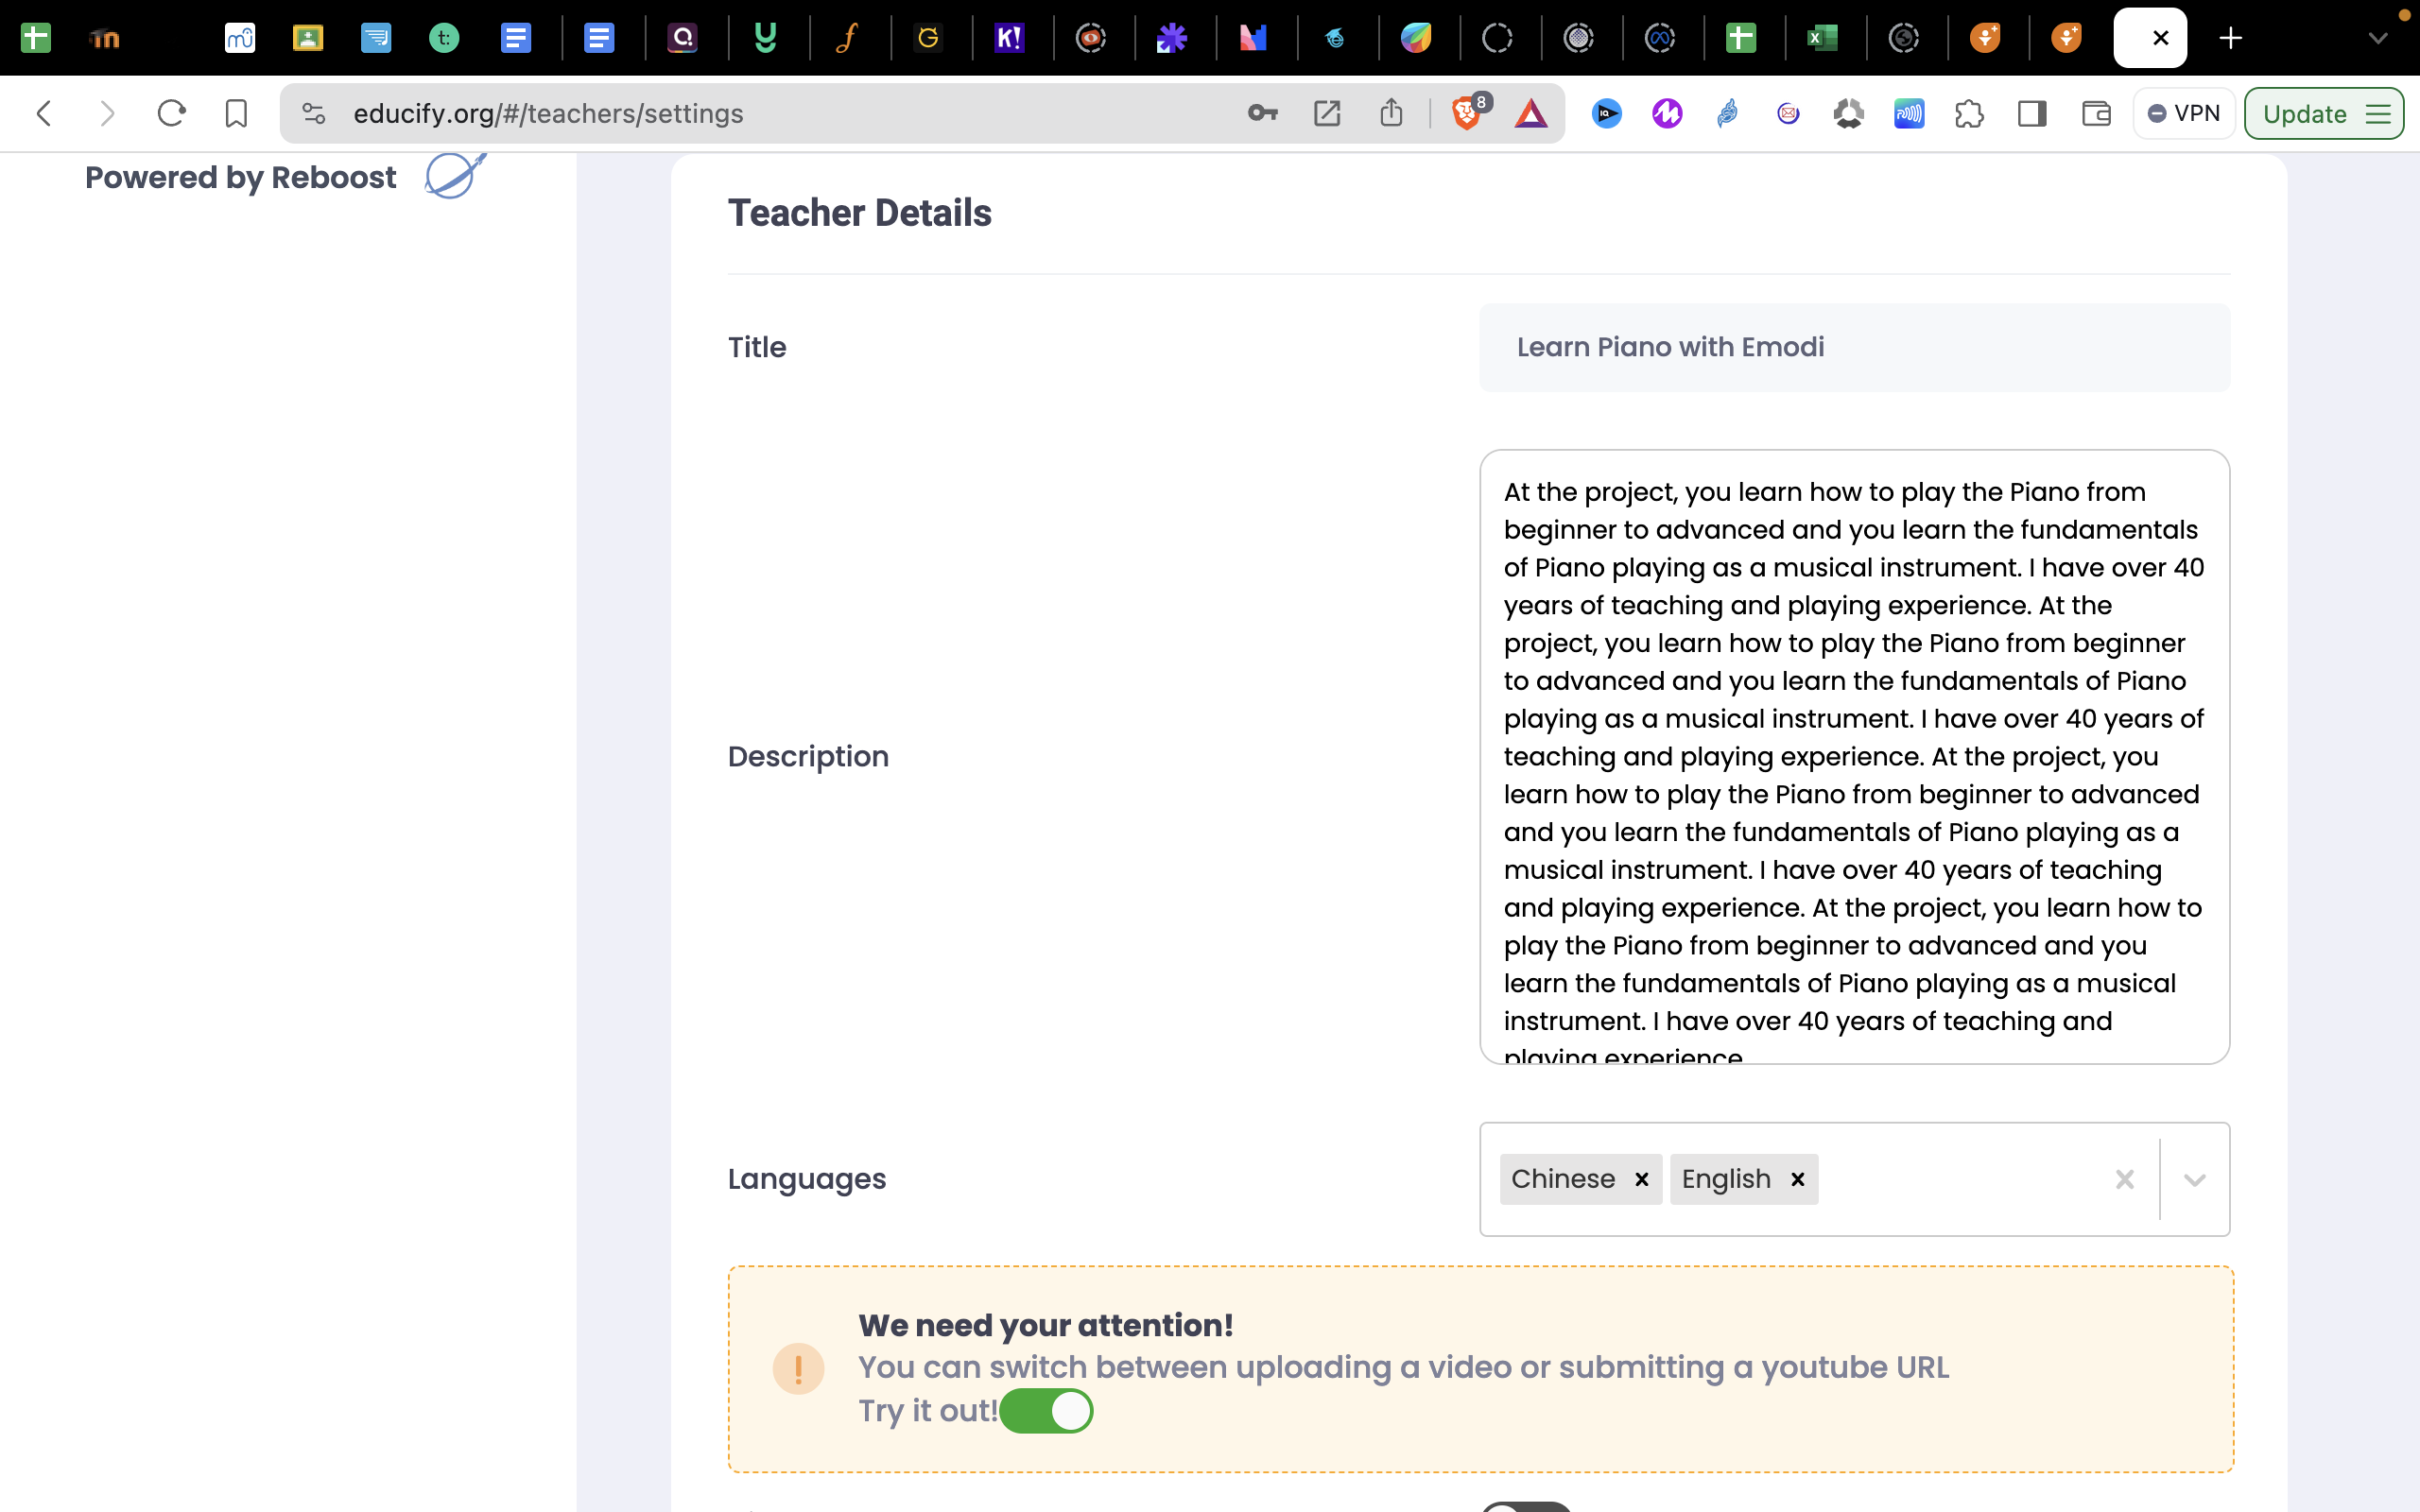This screenshot has height=1512, width=2420.
Task: Click the Title input field
Action: [x=1854, y=347]
